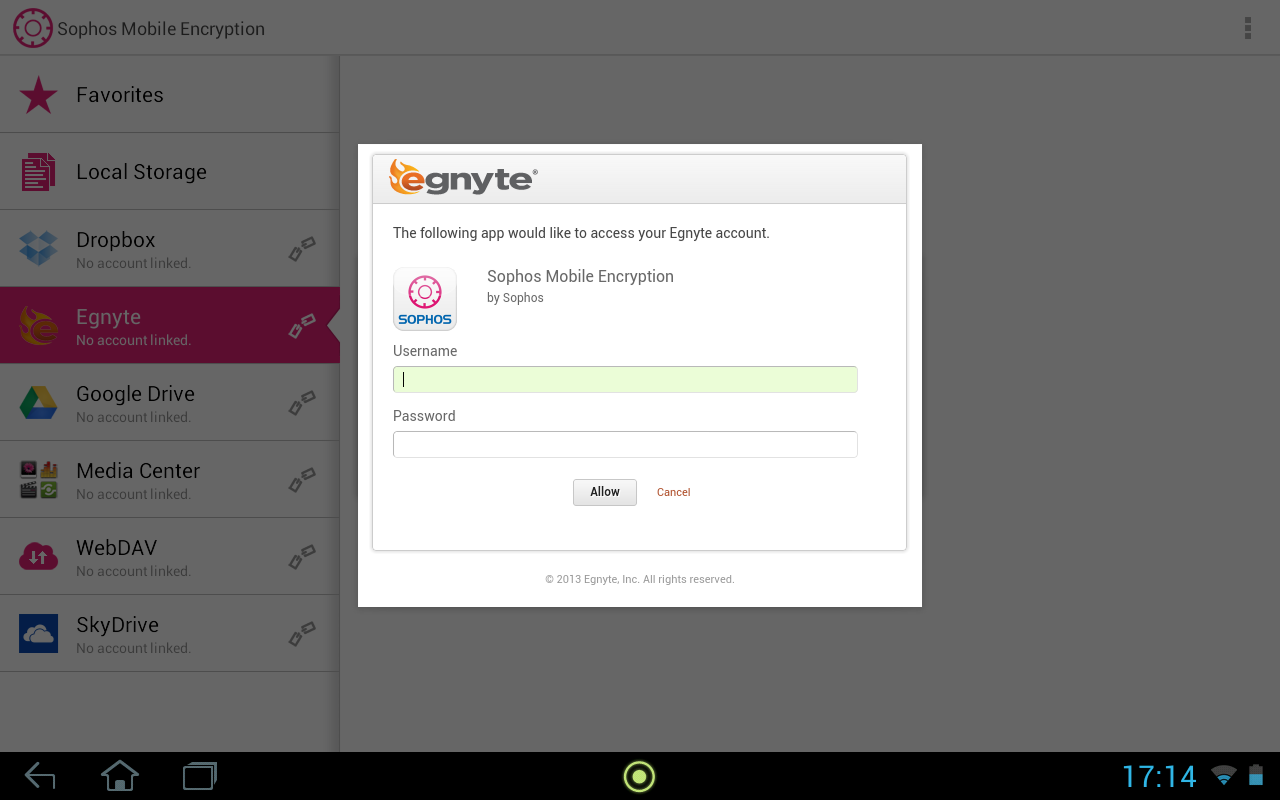This screenshot has height=800, width=1280.
Task: Link account using Google Drive chain icon
Action: 302,403
